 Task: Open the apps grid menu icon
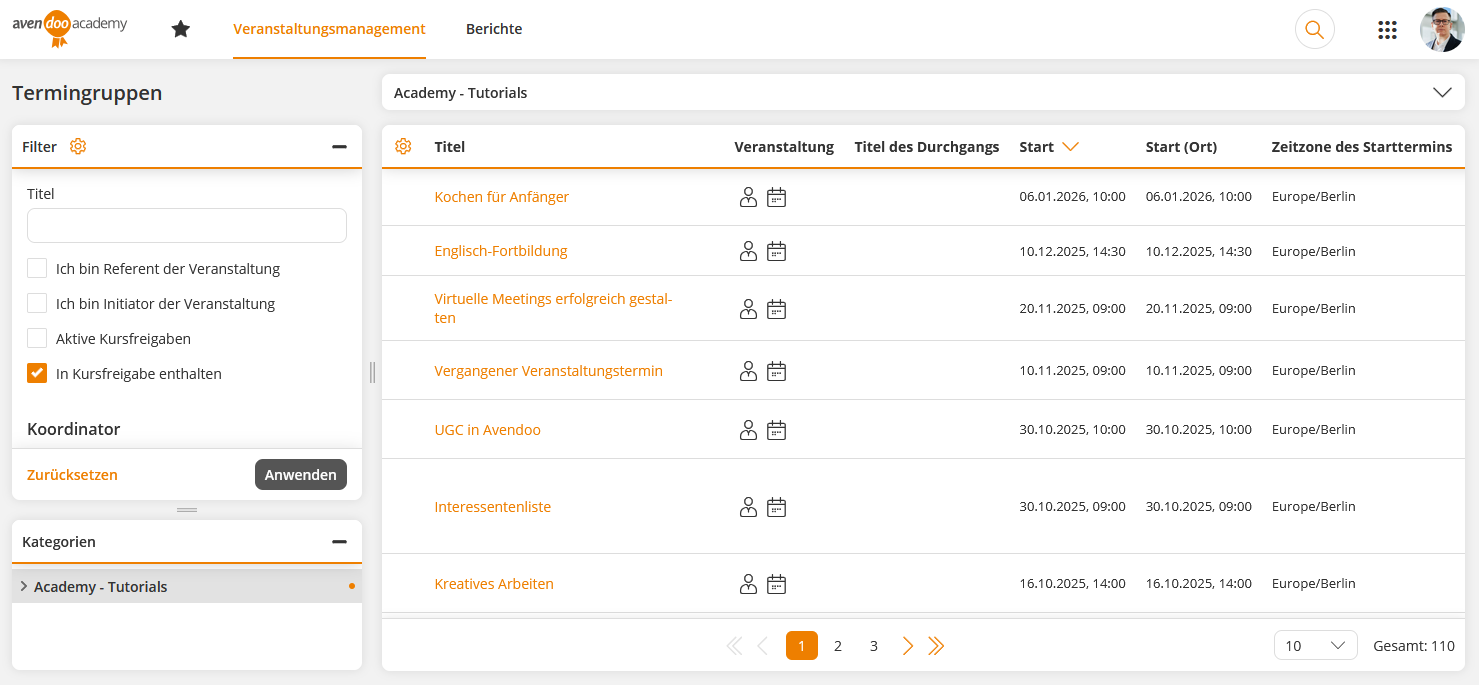[x=1387, y=29]
